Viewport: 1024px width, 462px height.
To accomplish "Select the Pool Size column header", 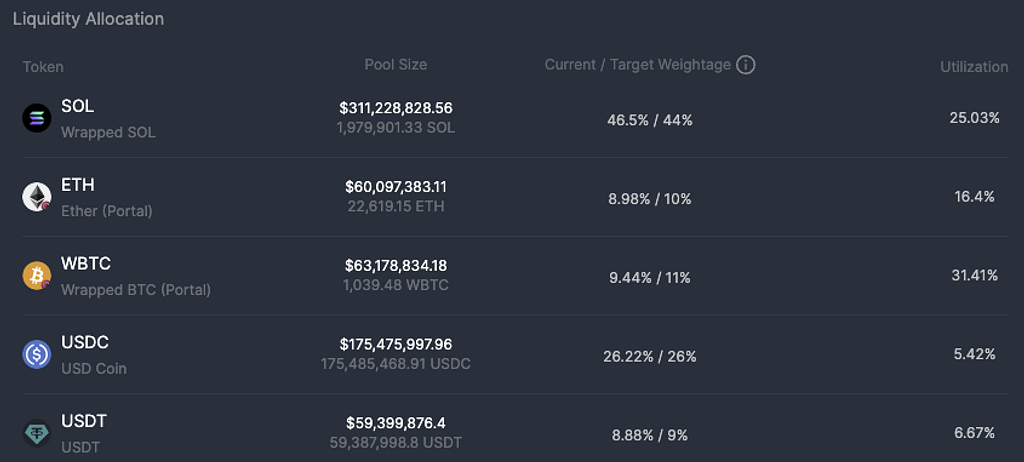I will (395, 65).
